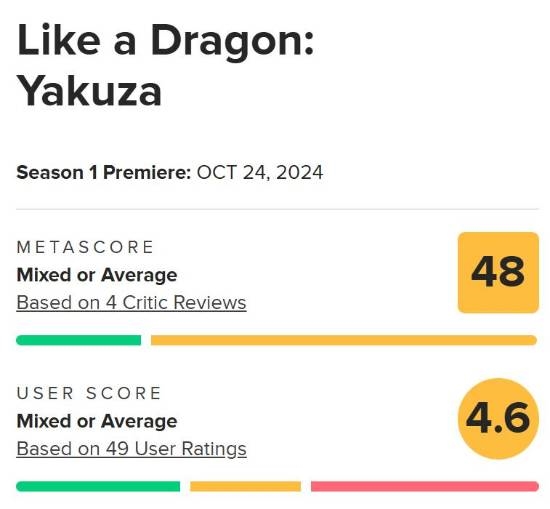Click 'Mixed or Average' under User Score

pos(97,421)
